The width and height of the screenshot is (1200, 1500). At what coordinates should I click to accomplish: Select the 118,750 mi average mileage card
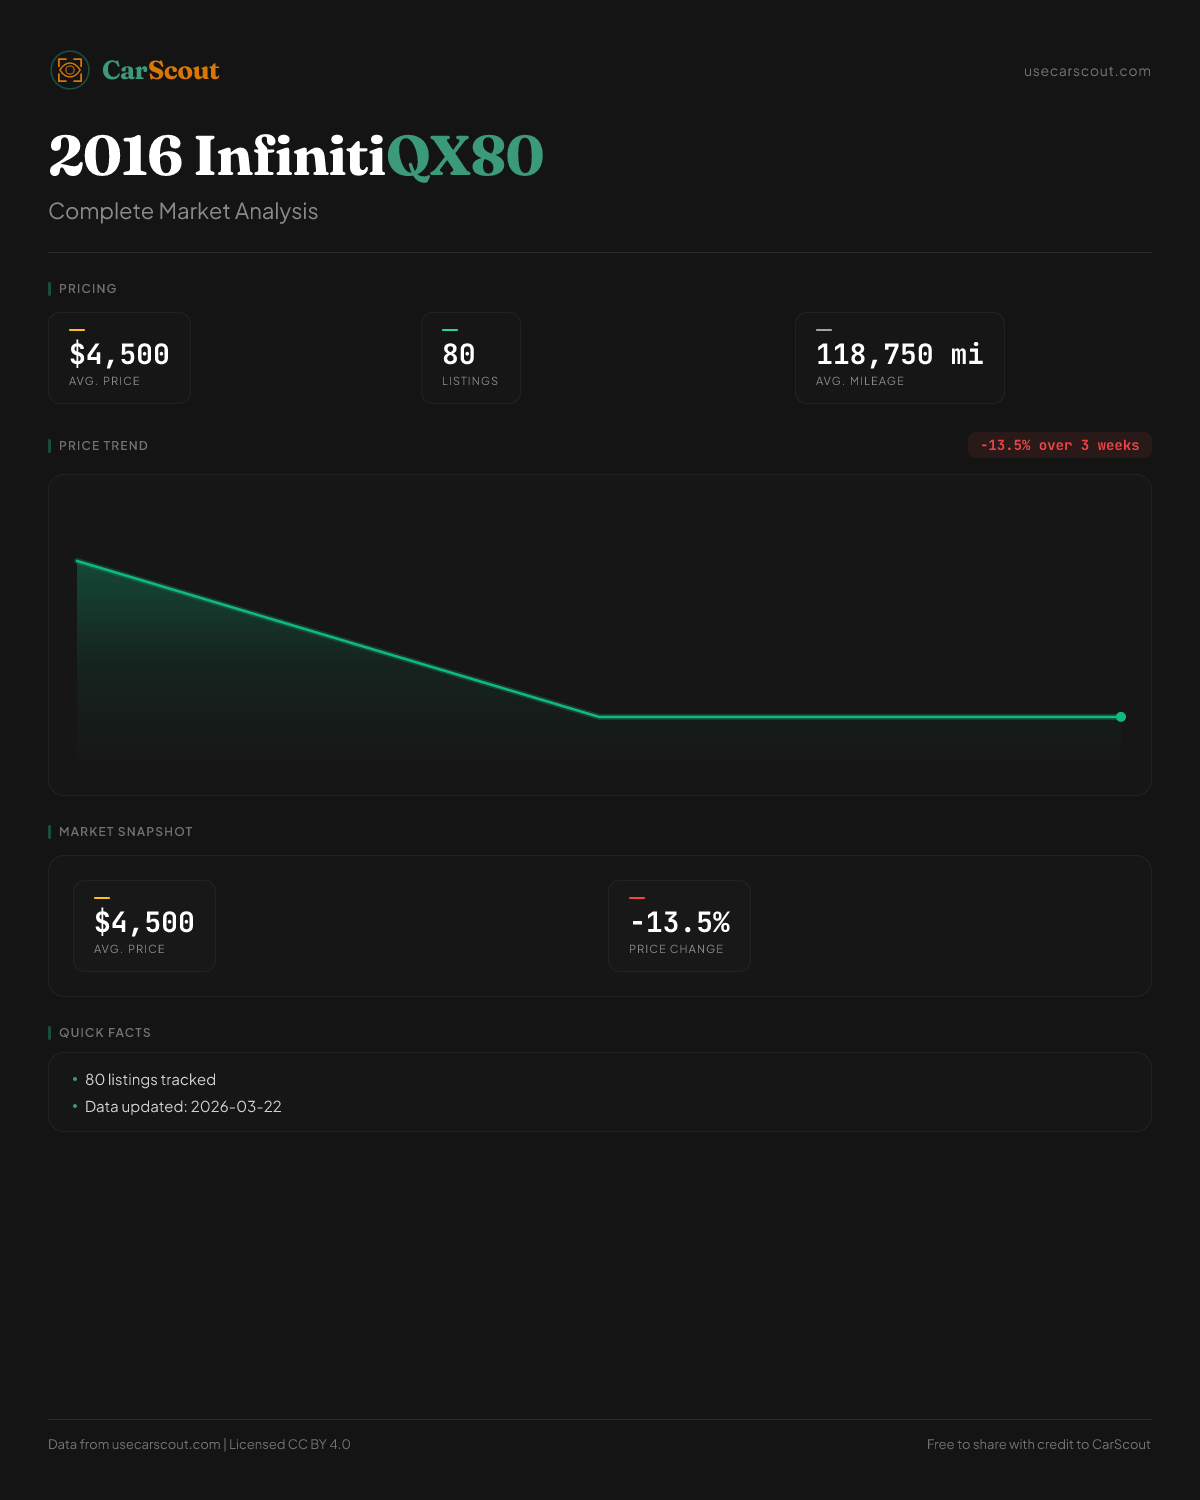coord(899,358)
